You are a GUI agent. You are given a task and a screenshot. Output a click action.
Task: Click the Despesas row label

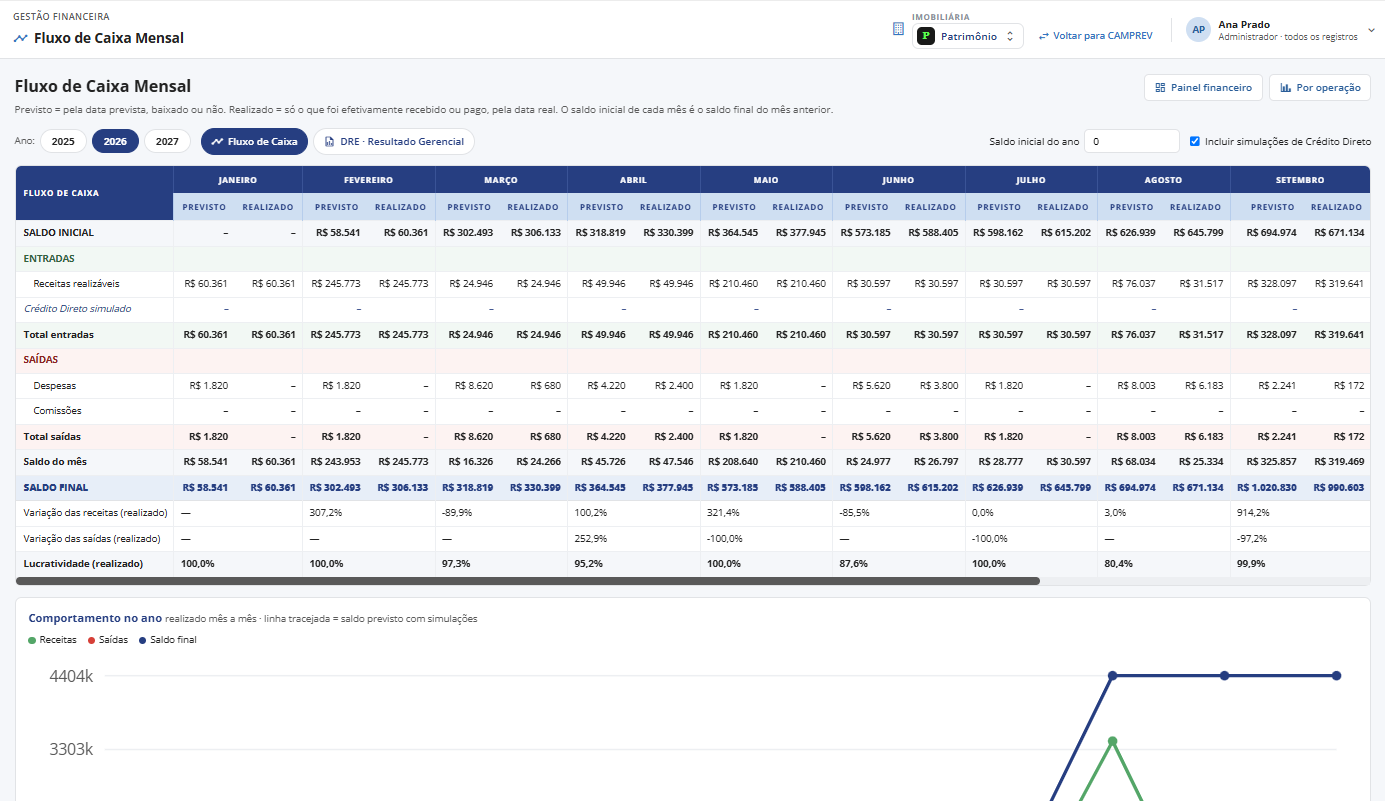(55, 386)
